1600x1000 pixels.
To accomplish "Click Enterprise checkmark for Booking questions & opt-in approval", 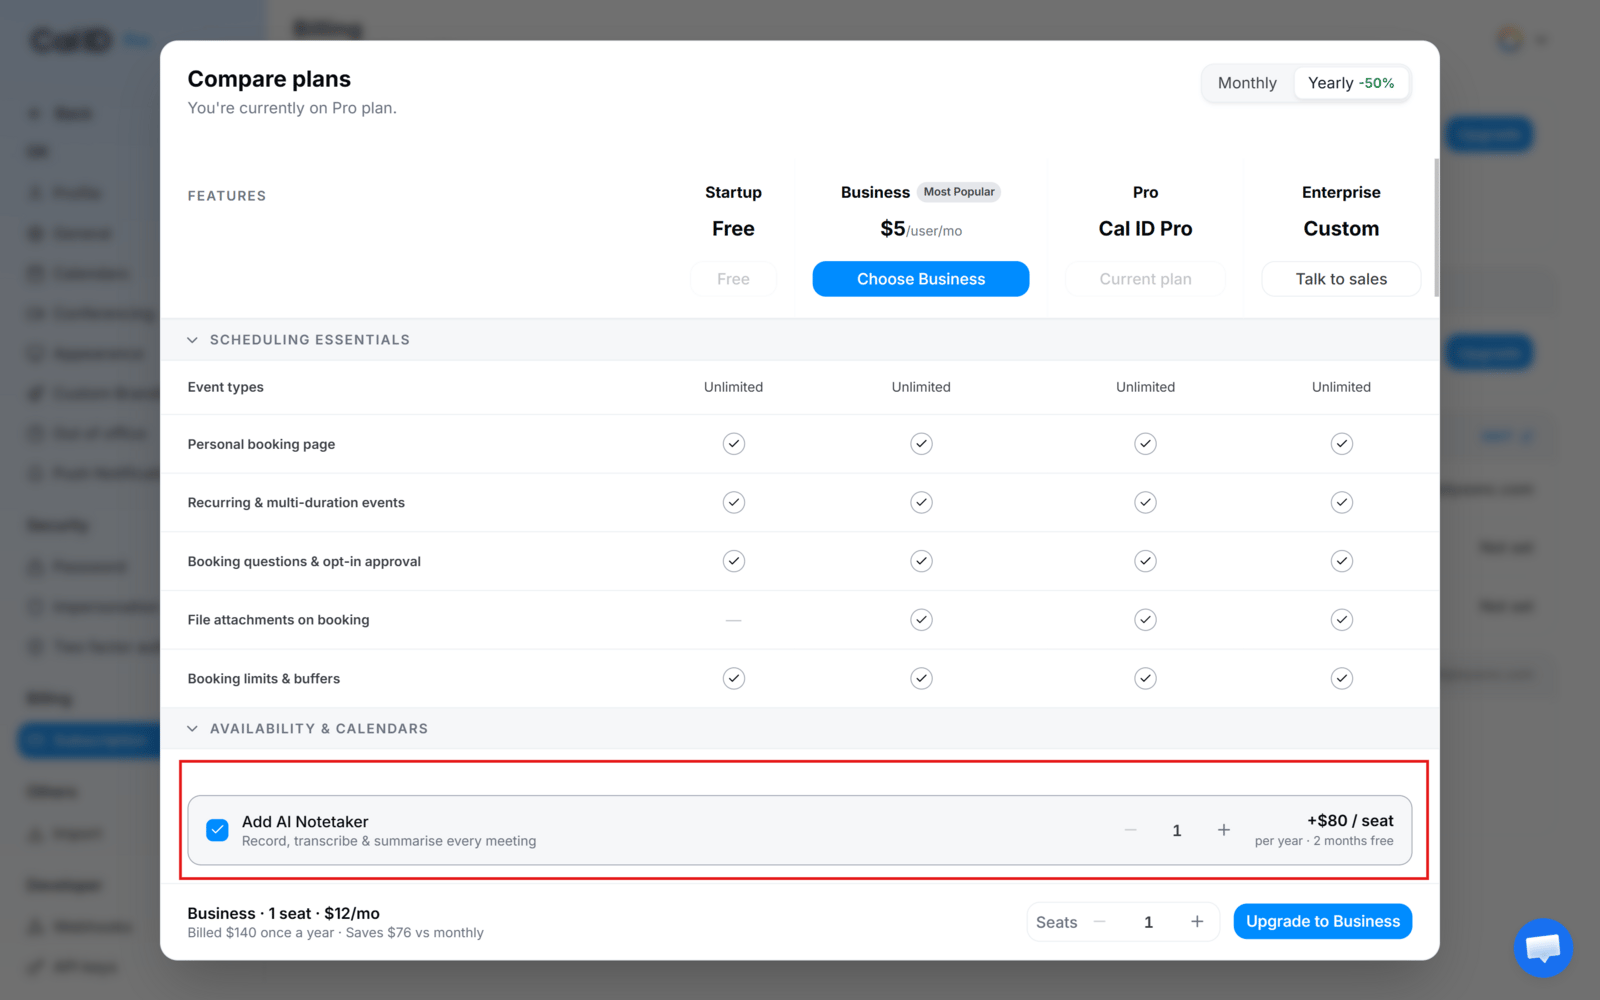I will 1341,561.
